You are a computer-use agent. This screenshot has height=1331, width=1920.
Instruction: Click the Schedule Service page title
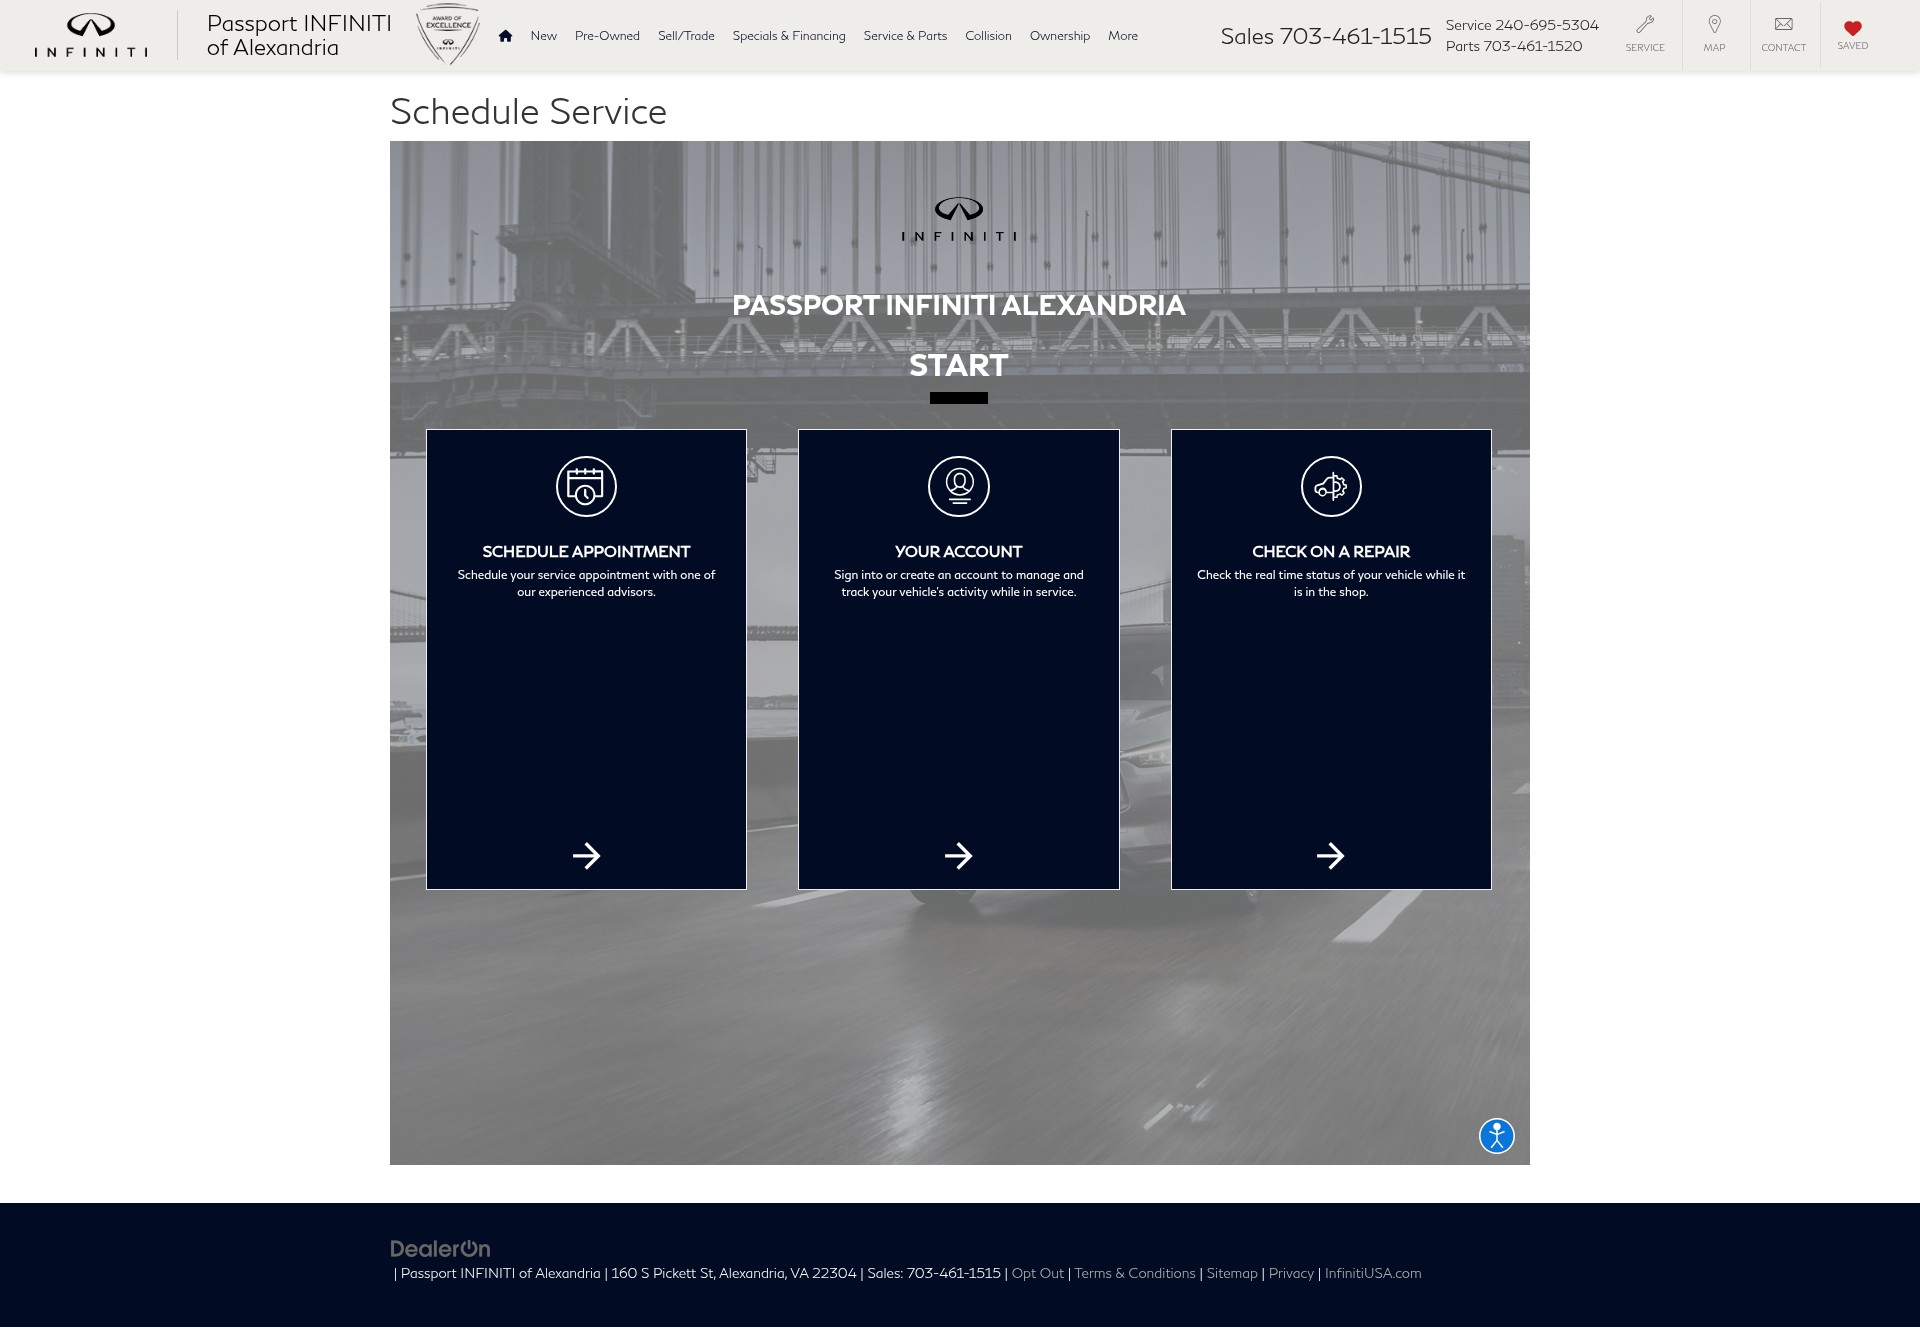tap(528, 112)
